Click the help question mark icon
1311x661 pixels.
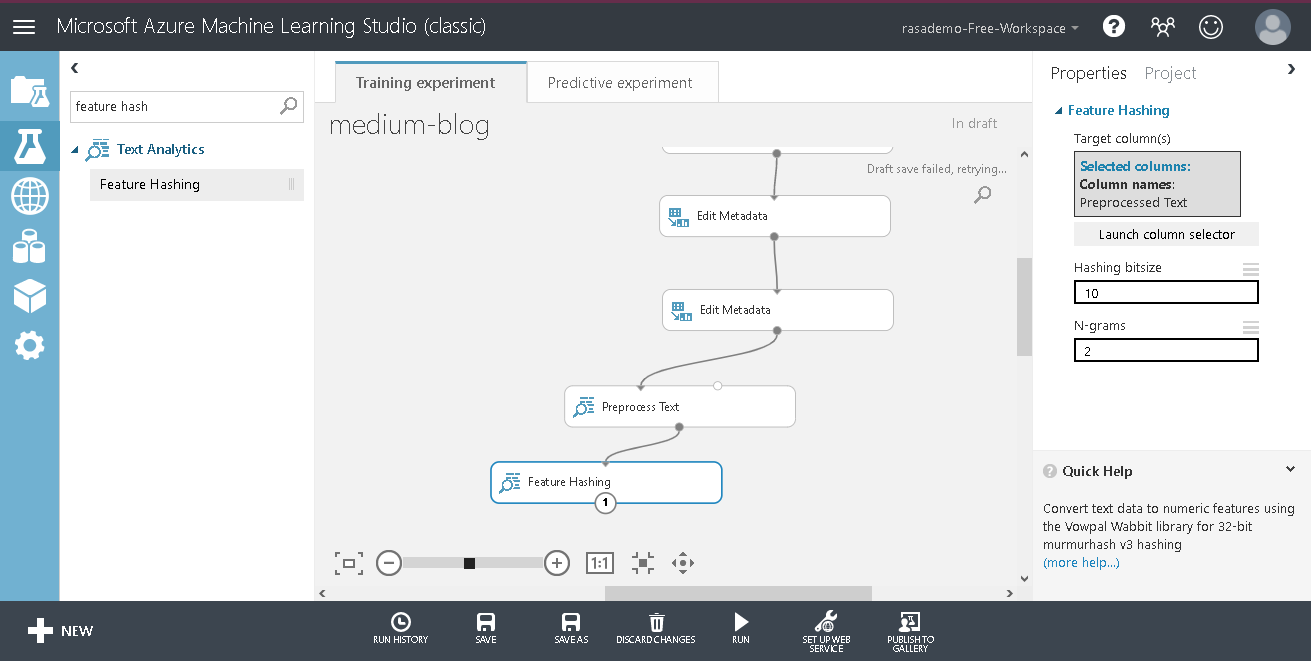(1114, 27)
